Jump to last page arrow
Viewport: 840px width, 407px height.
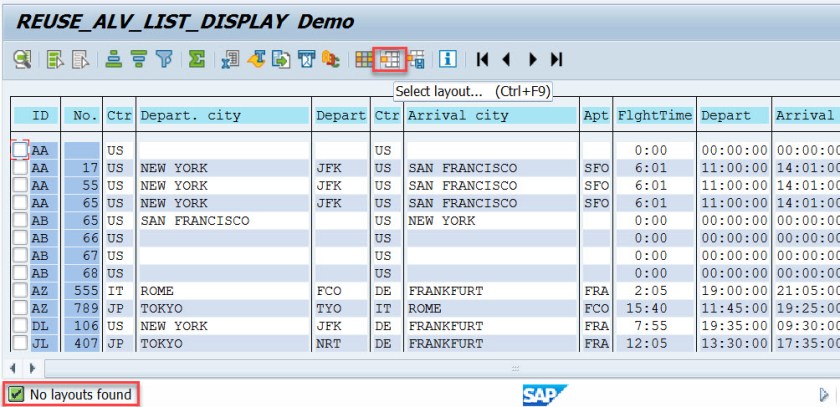(x=557, y=59)
